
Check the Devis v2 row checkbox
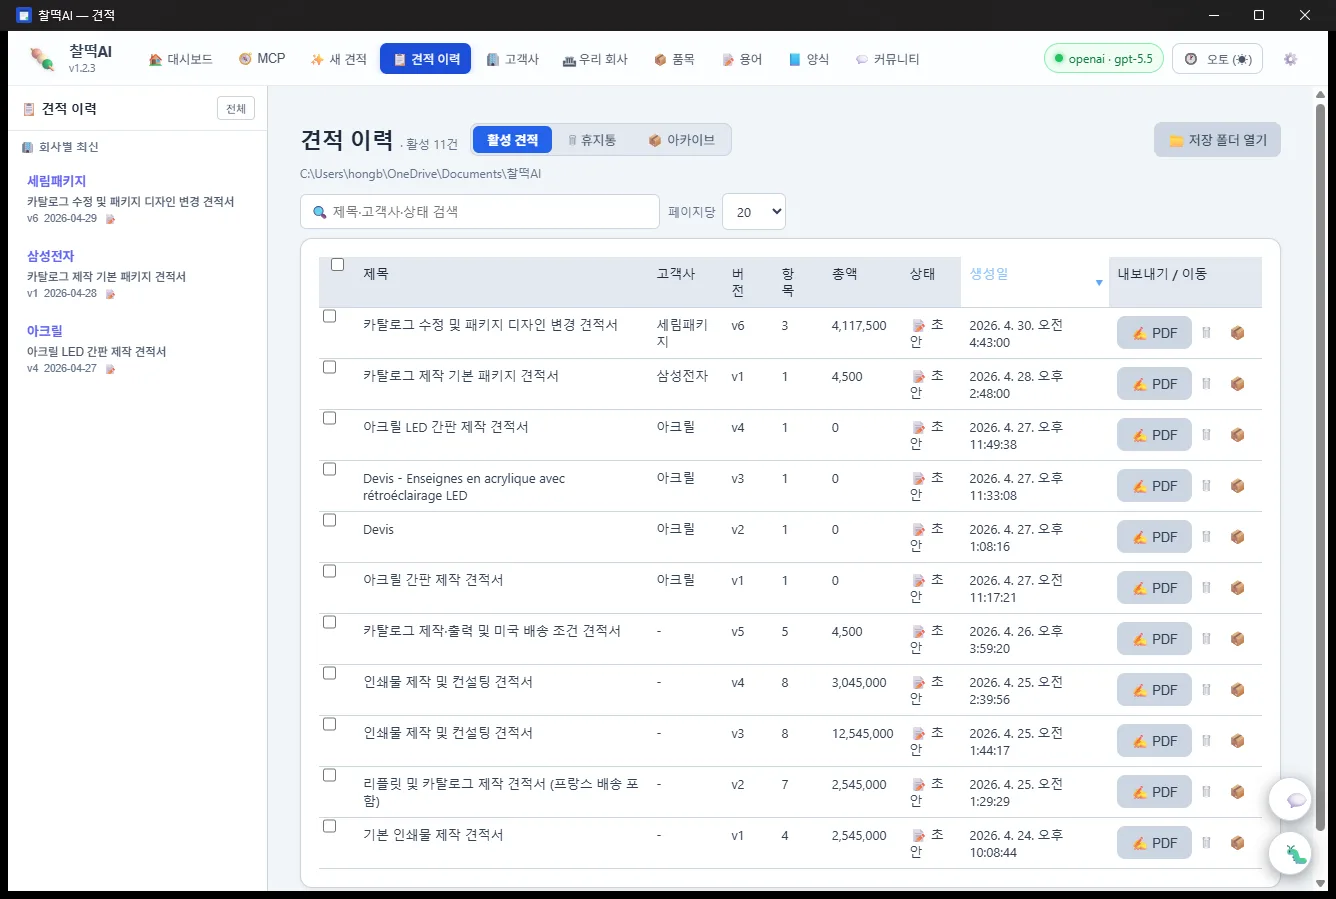(329, 520)
